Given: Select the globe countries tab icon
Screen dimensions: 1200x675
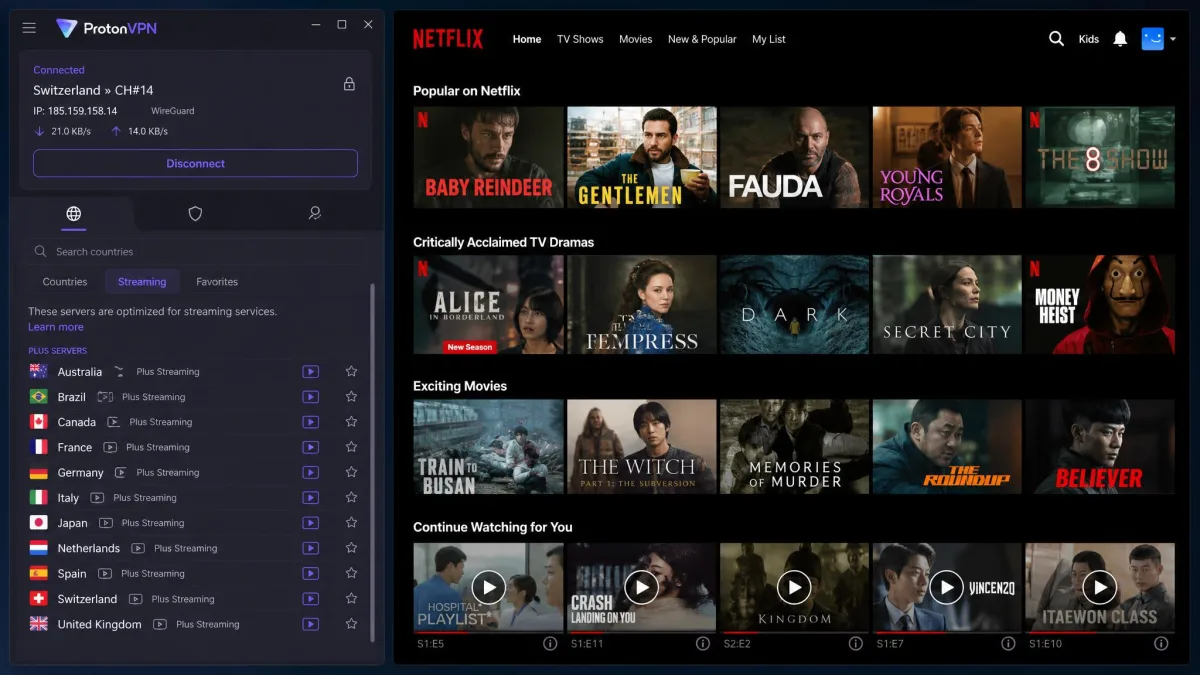Looking at the screenshot, I should pos(74,213).
